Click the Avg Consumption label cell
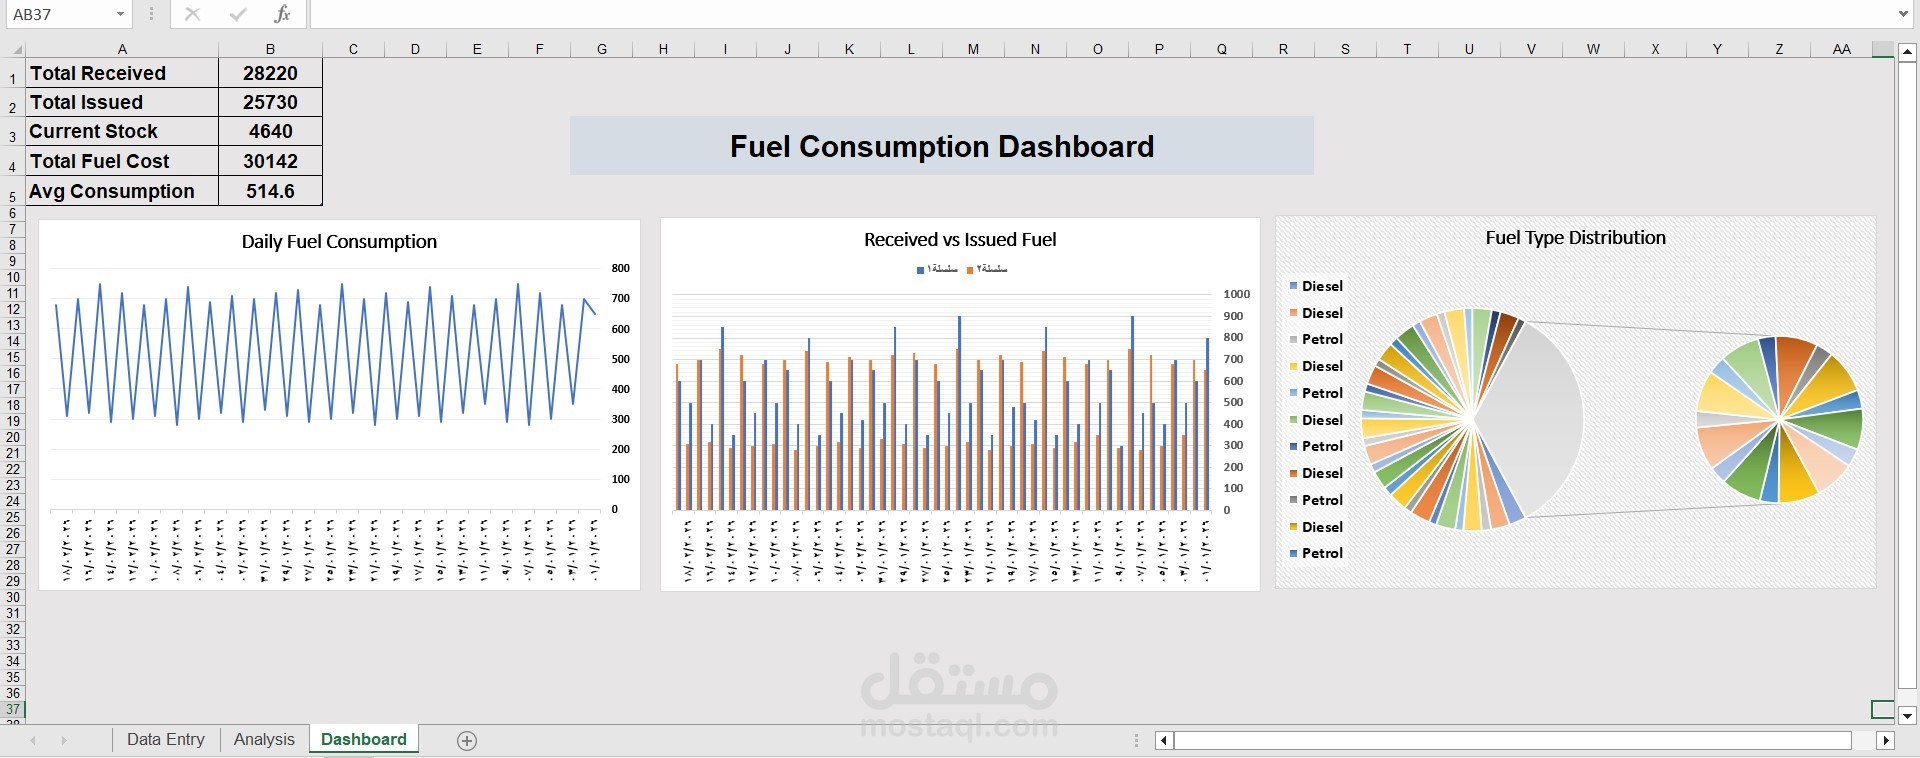The width and height of the screenshot is (1920, 758). pos(122,191)
